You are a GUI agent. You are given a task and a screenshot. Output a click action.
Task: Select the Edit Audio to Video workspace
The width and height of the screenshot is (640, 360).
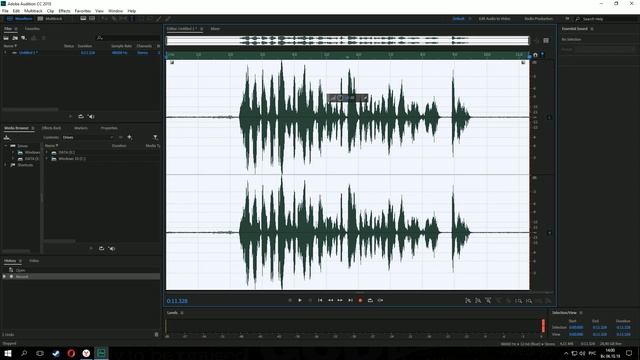[494, 19]
